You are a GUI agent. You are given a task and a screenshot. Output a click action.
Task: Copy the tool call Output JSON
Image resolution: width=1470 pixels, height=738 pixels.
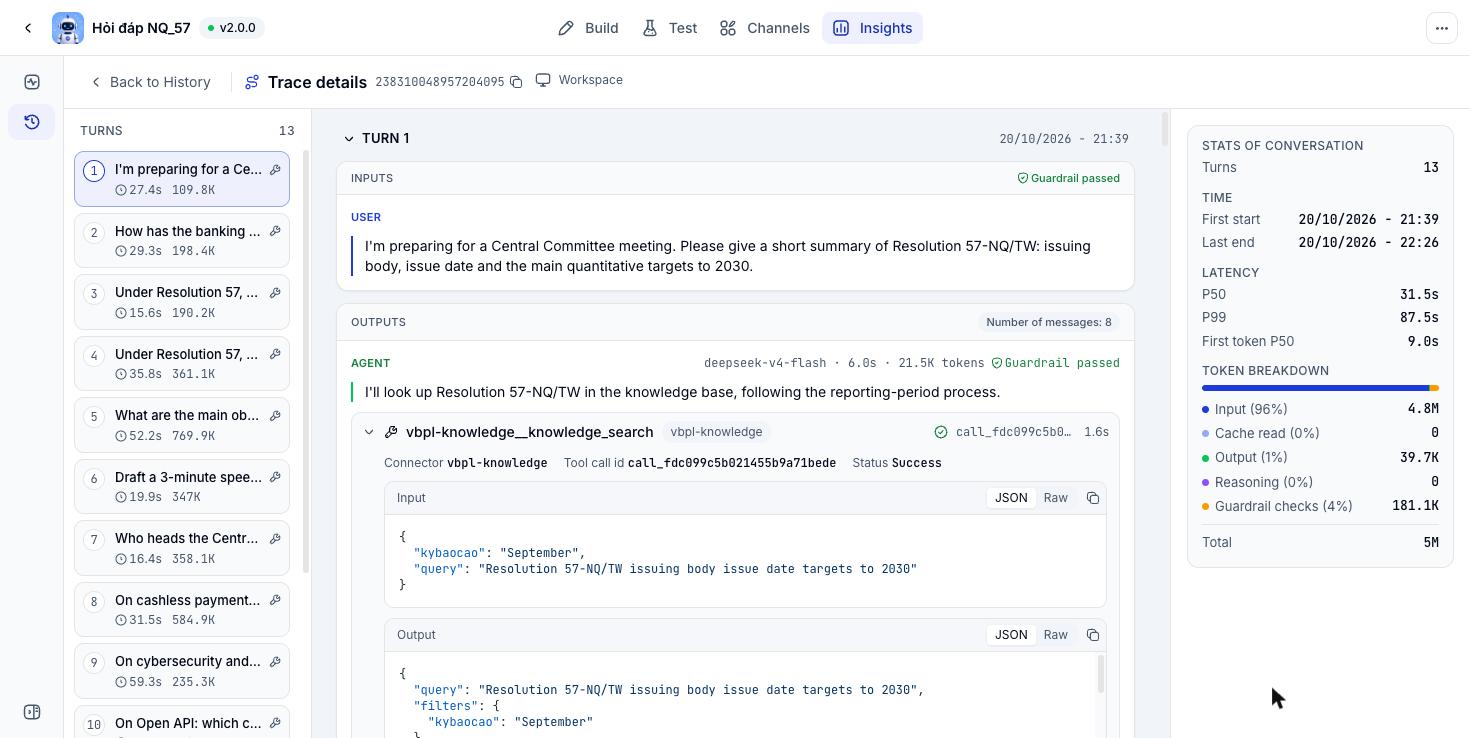pyautogui.click(x=1093, y=635)
